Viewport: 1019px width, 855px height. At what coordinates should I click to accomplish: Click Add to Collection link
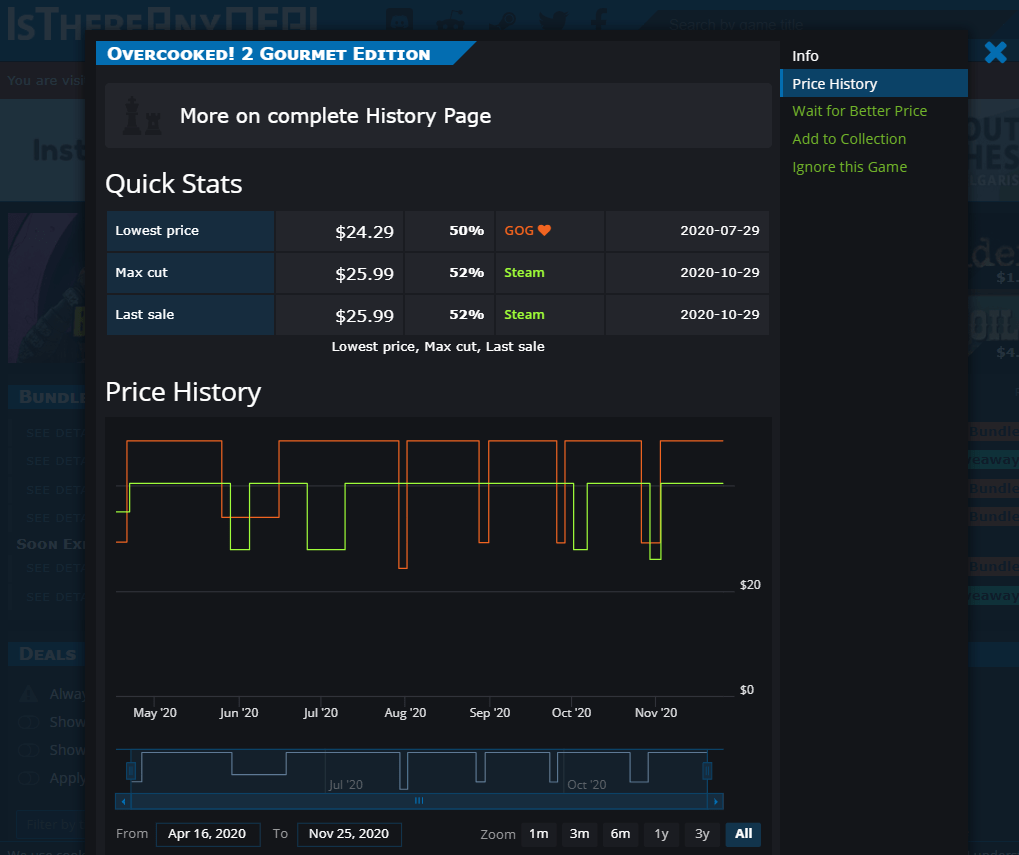tap(849, 139)
